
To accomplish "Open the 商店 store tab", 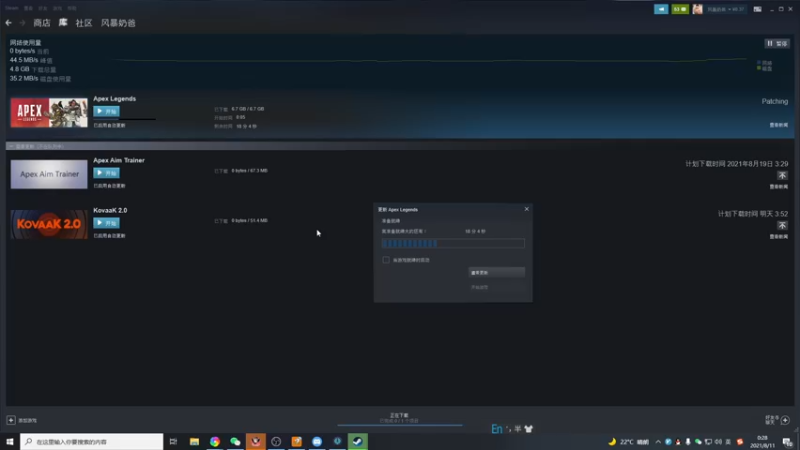I will (x=42, y=23).
